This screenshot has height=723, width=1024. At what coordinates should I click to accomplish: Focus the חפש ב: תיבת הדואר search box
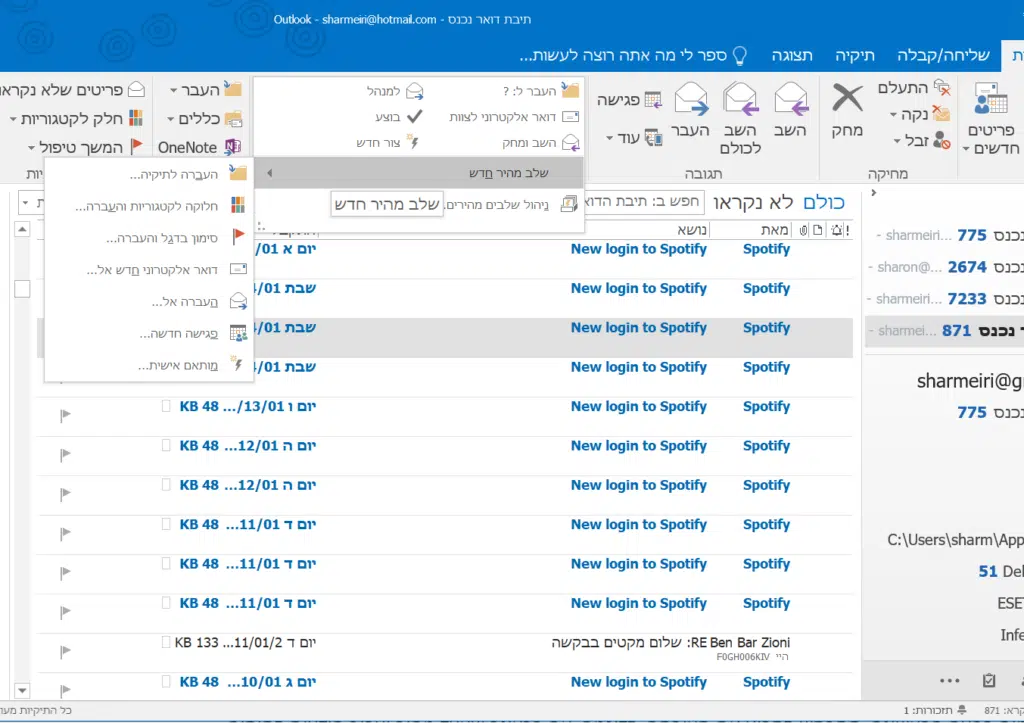click(644, 201)
